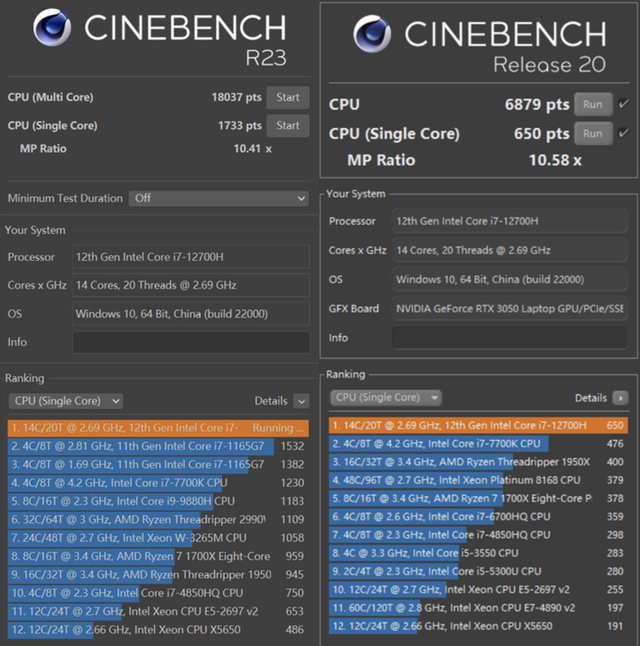Select the Xeon E7-4890 v2 ranking entry
The height and width of the screenshot is (646, 640).
[470, 608]
